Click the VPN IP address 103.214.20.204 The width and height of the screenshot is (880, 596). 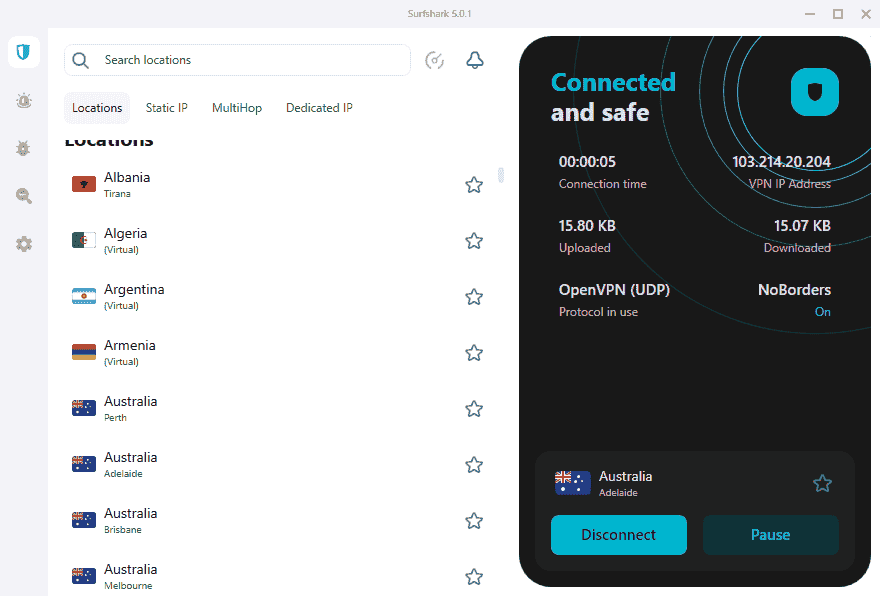(781, 162)
